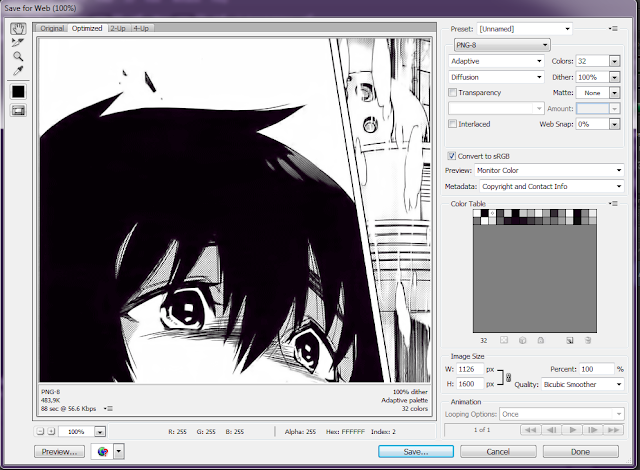Select the Zoom tool magnifier
The height and width of the screenshot is (470, 640).
point(18,56)
